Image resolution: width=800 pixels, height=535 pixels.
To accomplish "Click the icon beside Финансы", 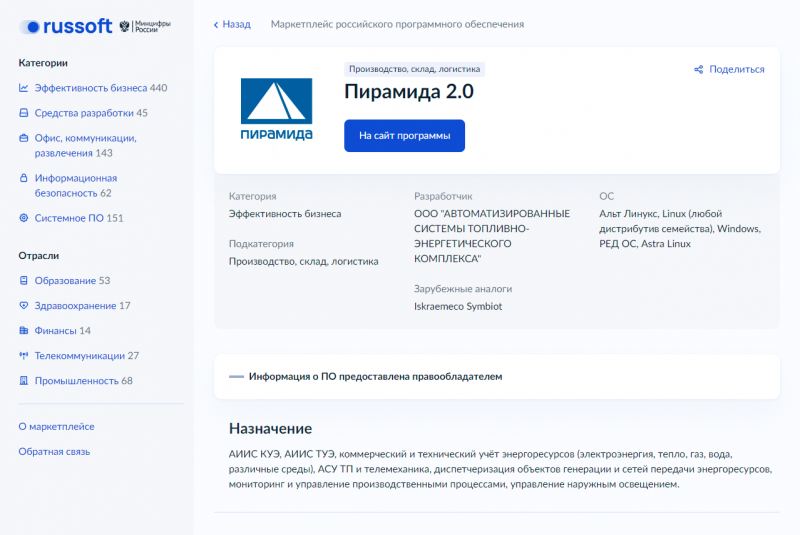I will pos(23,330).
